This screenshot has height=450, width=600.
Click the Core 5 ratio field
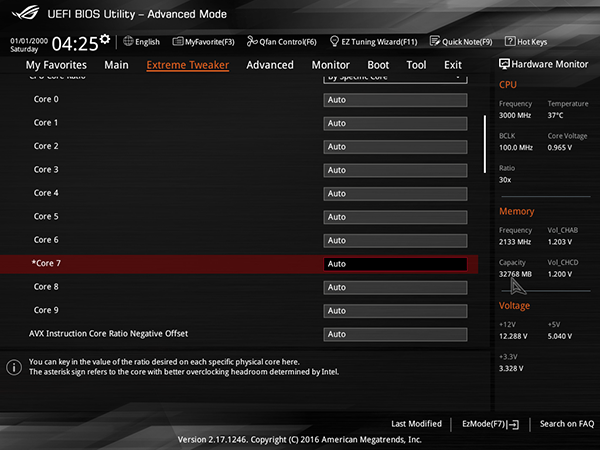coord(395,217)
